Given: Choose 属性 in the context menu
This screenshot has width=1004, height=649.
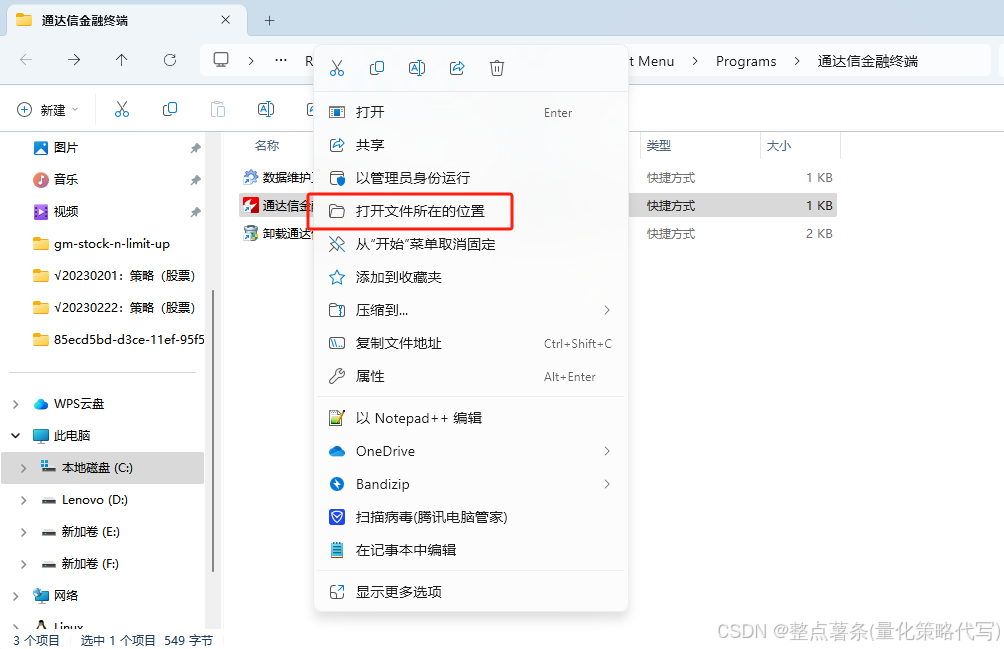Looking at the screenshot, I should tap(471, 376).
